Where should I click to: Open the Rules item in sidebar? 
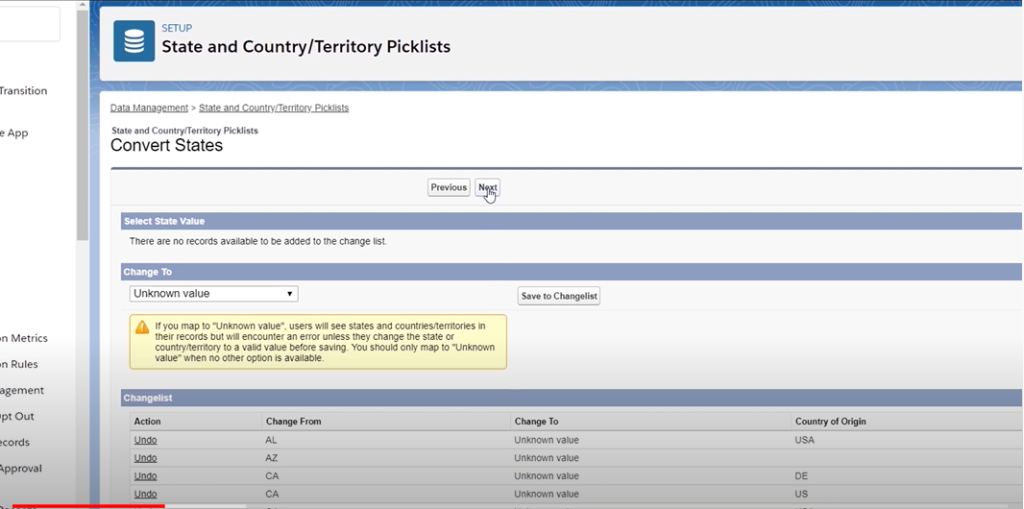(20, 364)
